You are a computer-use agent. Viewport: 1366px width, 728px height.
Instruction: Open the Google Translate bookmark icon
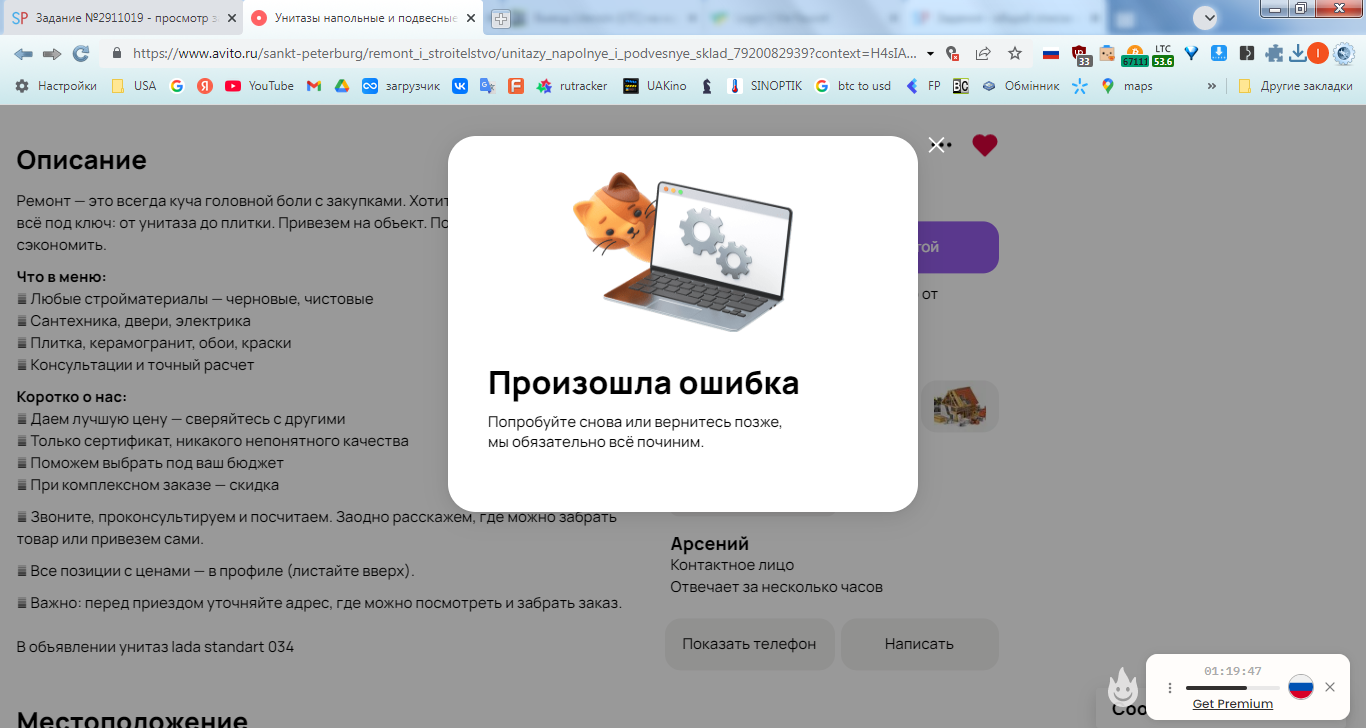(487, 86)
